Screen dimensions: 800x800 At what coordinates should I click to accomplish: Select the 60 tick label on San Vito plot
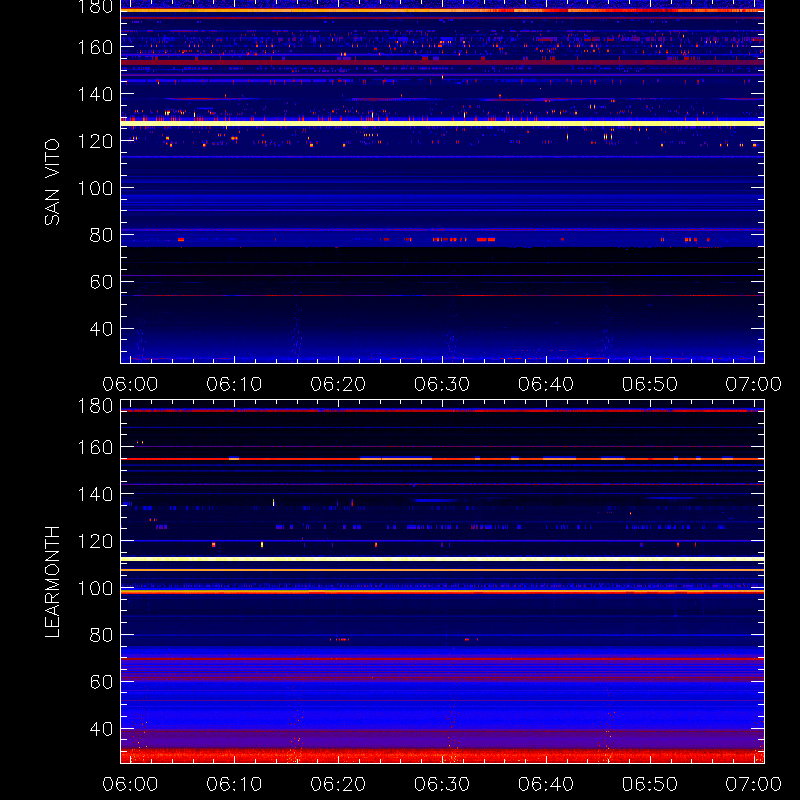101,282
